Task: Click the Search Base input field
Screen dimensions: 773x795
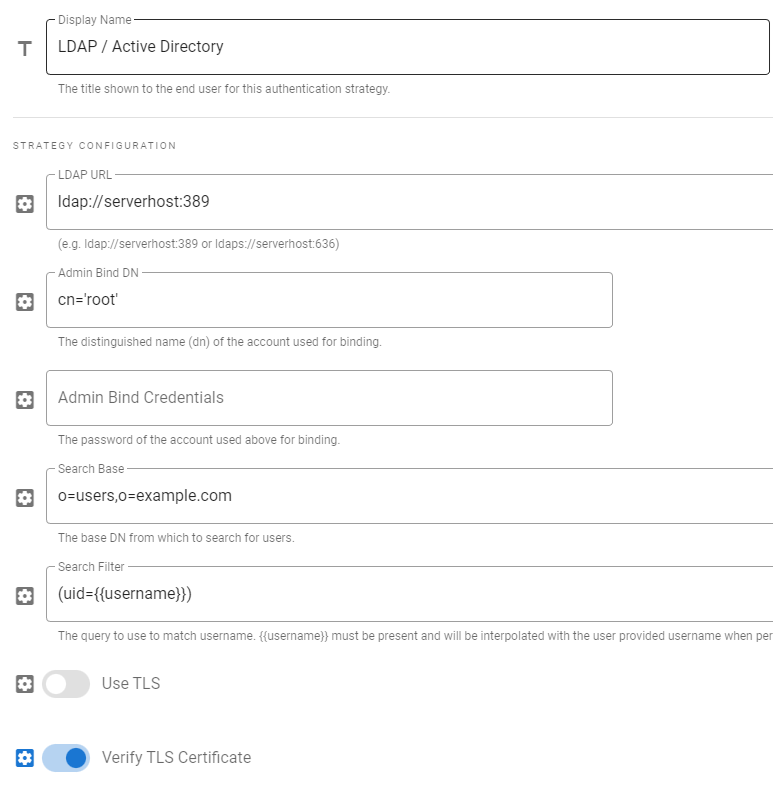Action: pos(400,496)
